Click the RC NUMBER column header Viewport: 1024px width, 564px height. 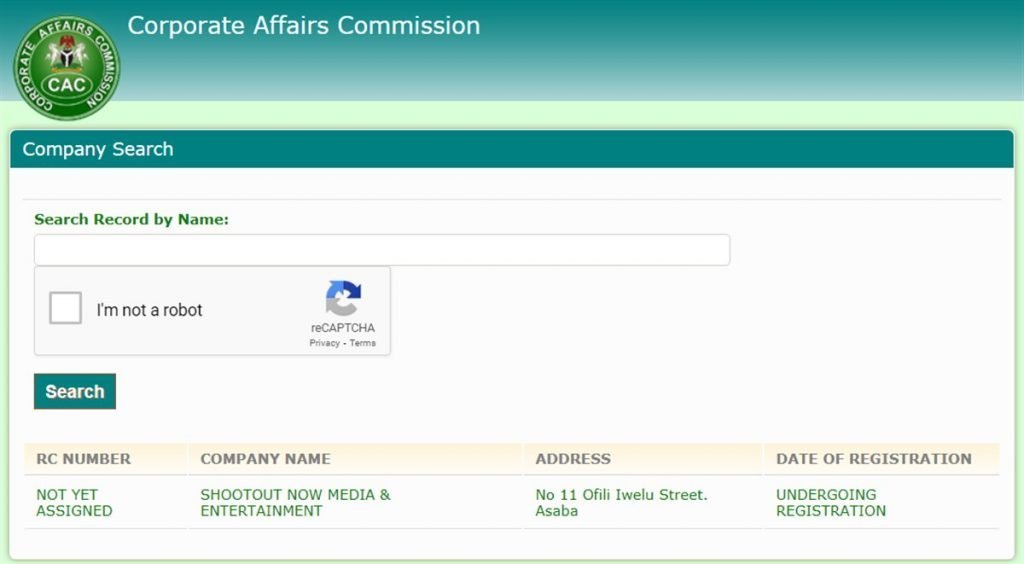coord(84,459)
